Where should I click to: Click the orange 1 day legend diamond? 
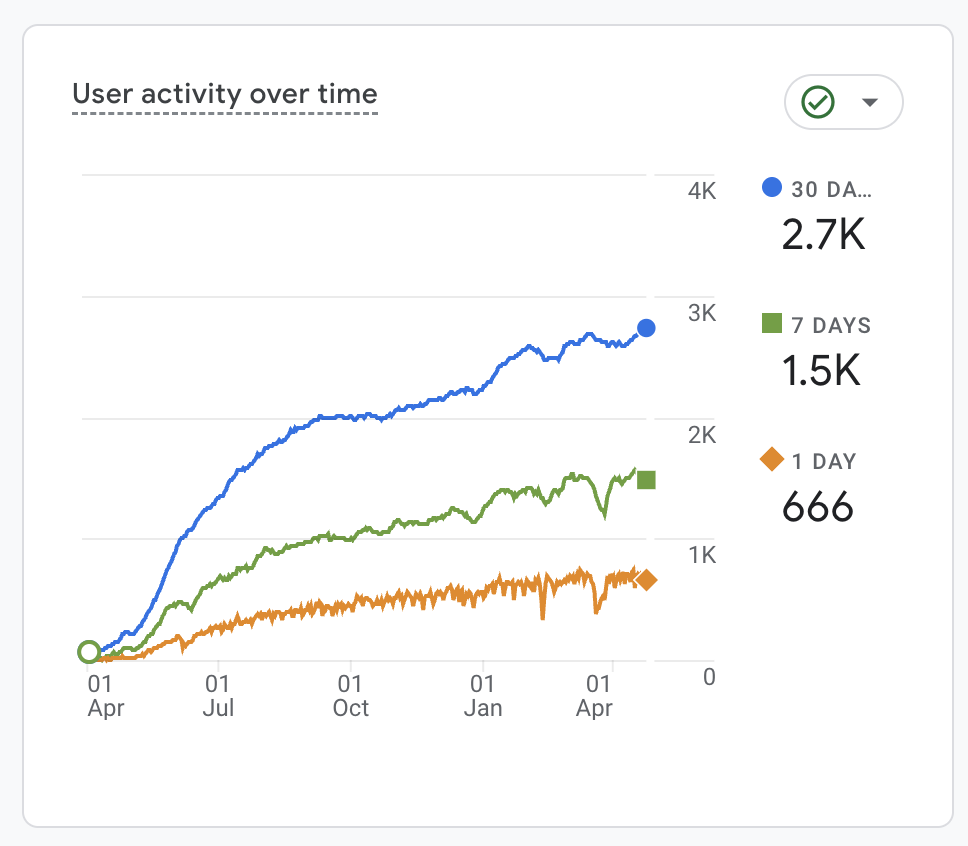[772, 460]
